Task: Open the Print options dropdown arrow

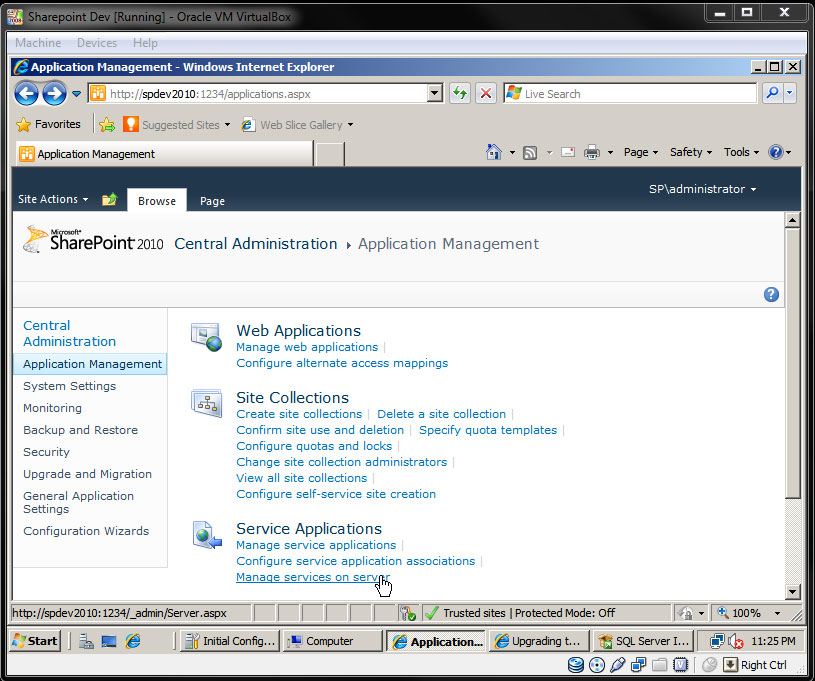Action: click(x=610, y=152)
